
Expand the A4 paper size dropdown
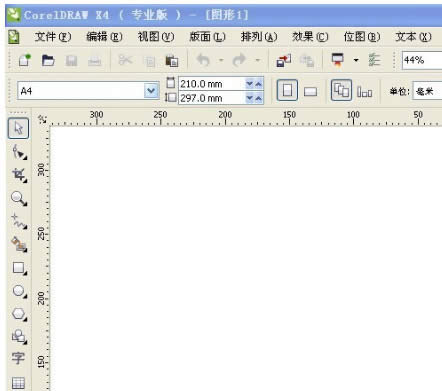(151, 90)
